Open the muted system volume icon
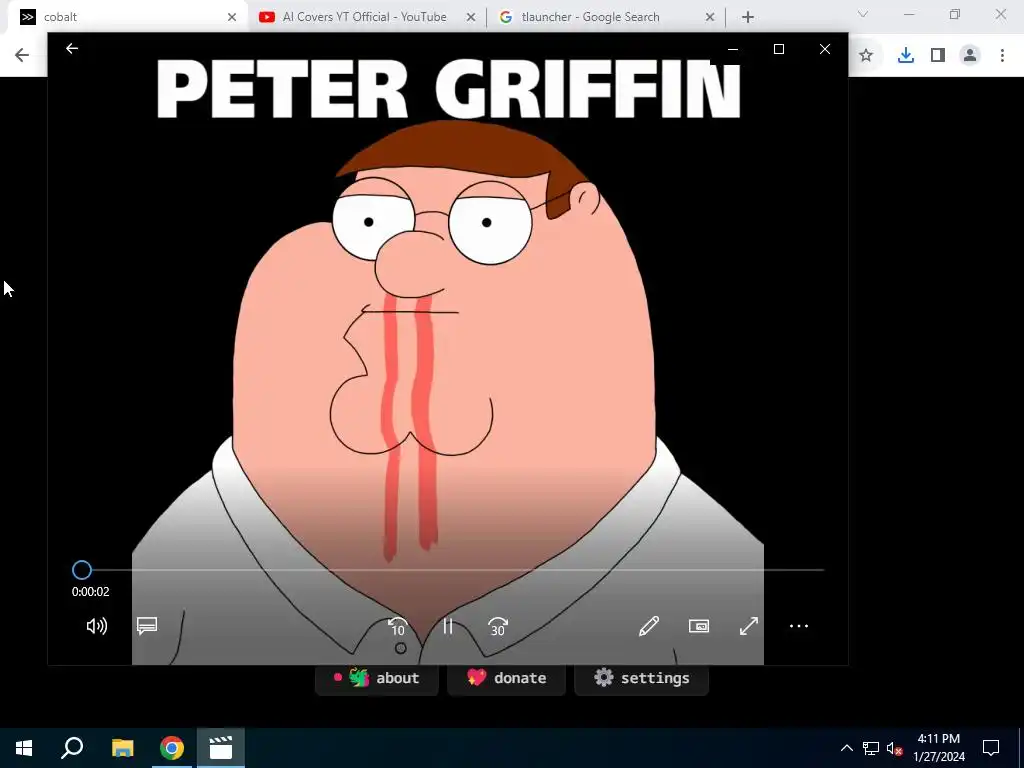 coord(894,748)
